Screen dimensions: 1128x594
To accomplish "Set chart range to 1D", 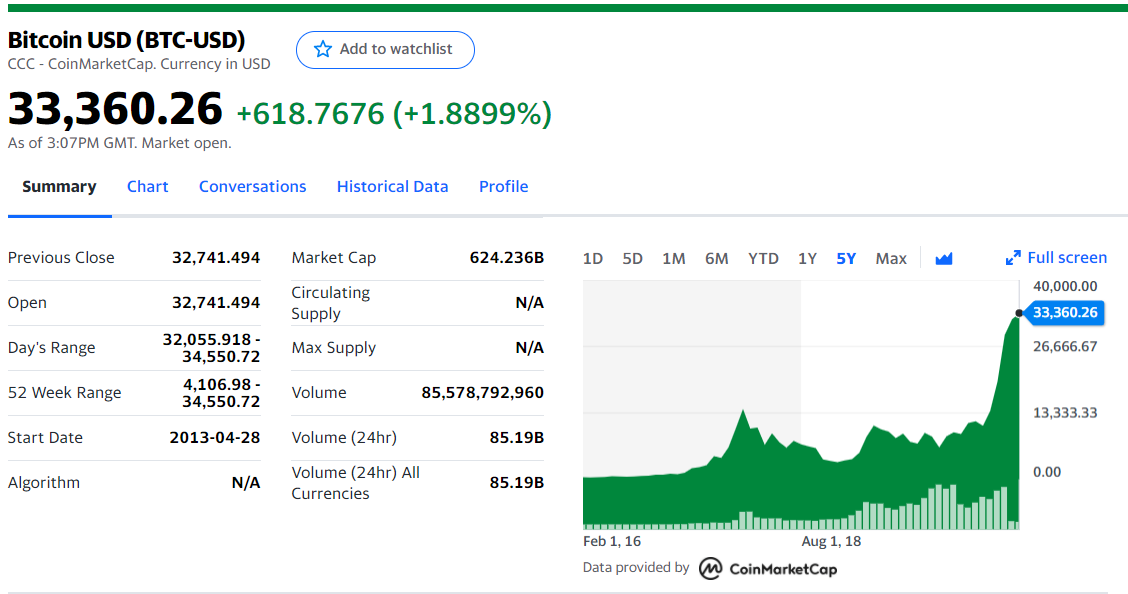I will click(593, 259).
